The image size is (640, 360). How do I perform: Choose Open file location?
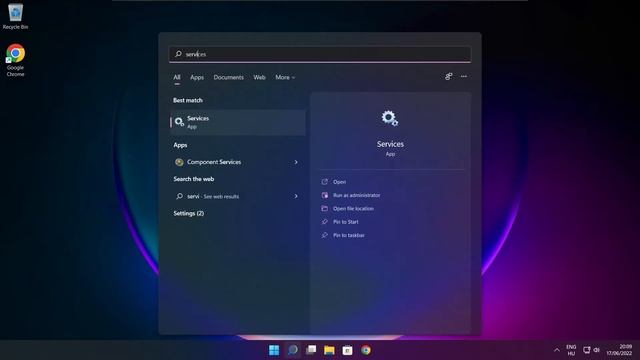click(353, 209)
